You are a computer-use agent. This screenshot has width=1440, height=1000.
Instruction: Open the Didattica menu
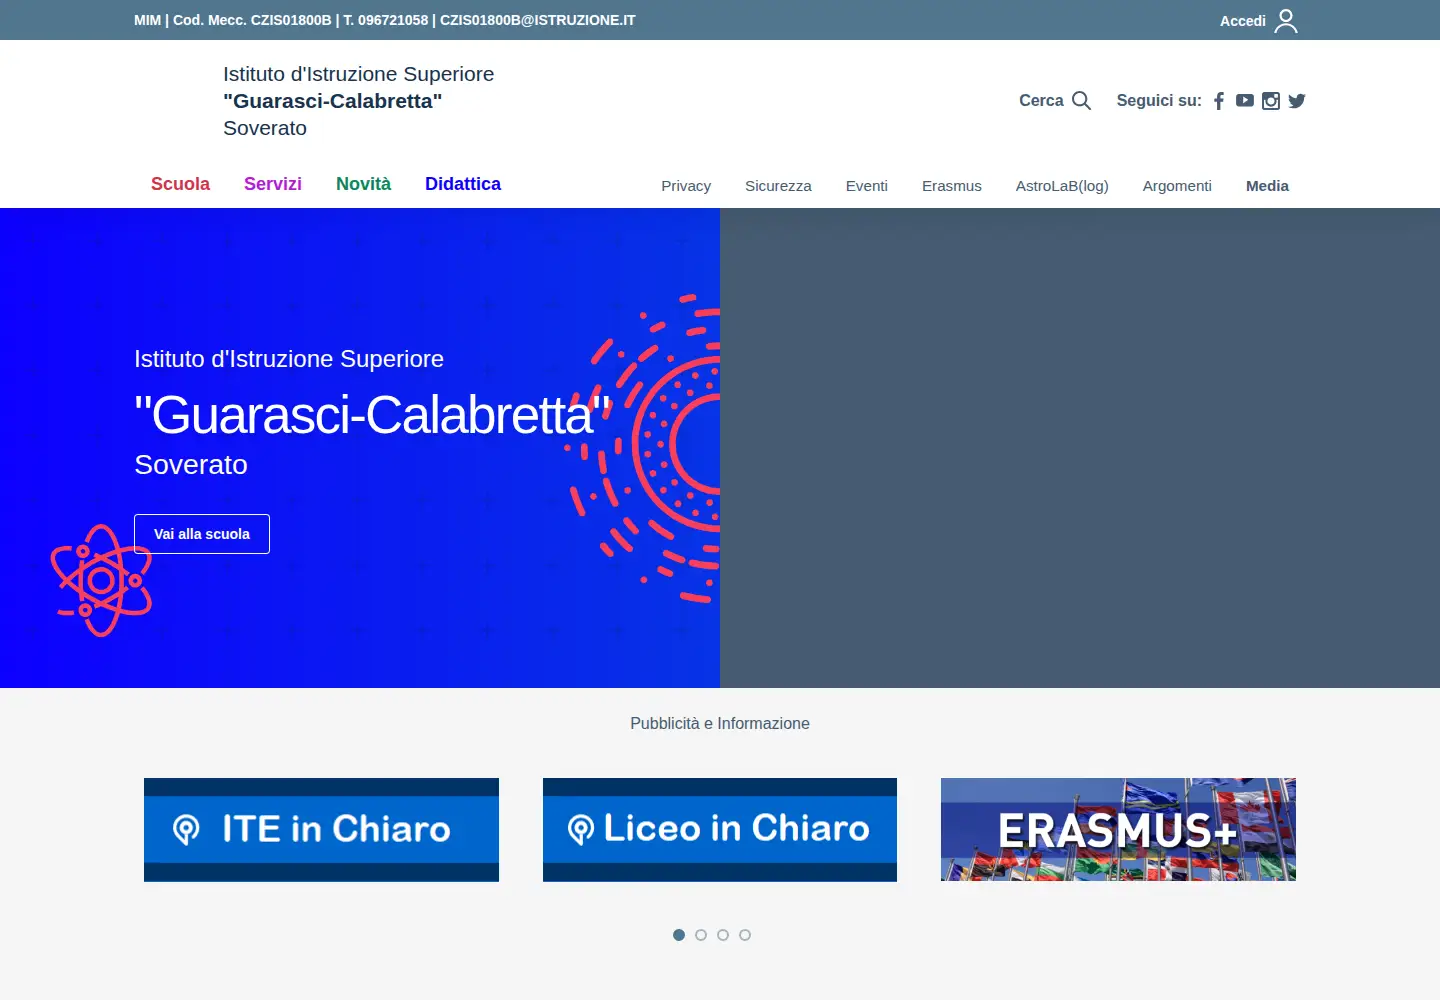click(463, 184)
